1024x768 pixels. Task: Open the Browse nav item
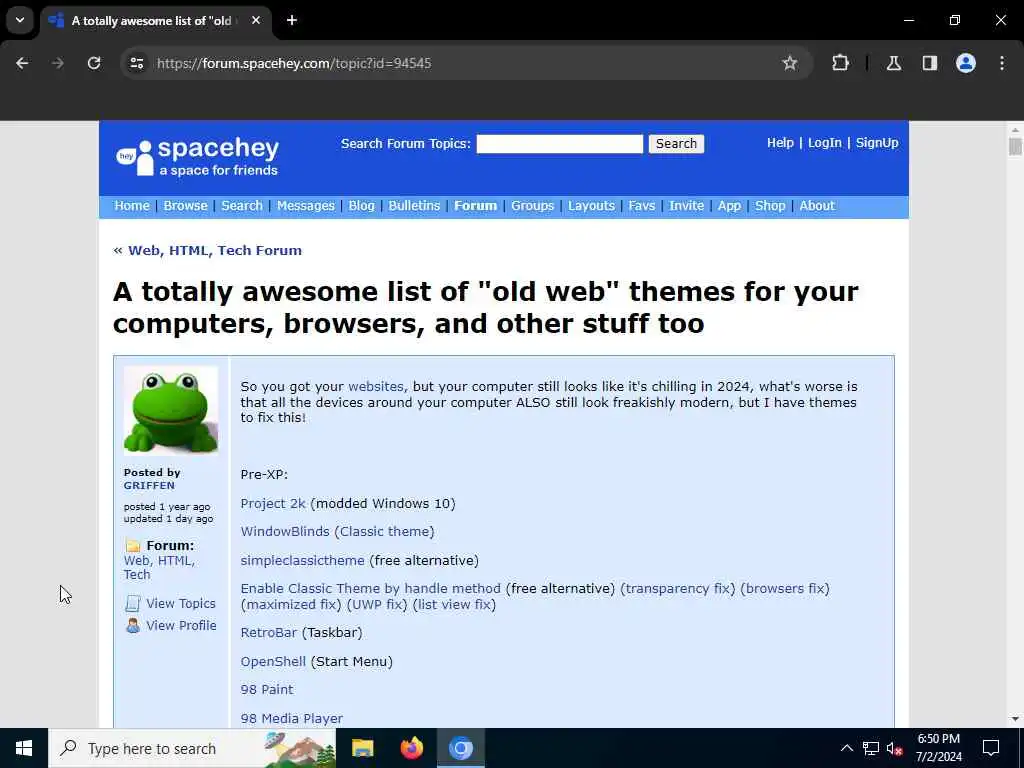[x=185, y=206]
